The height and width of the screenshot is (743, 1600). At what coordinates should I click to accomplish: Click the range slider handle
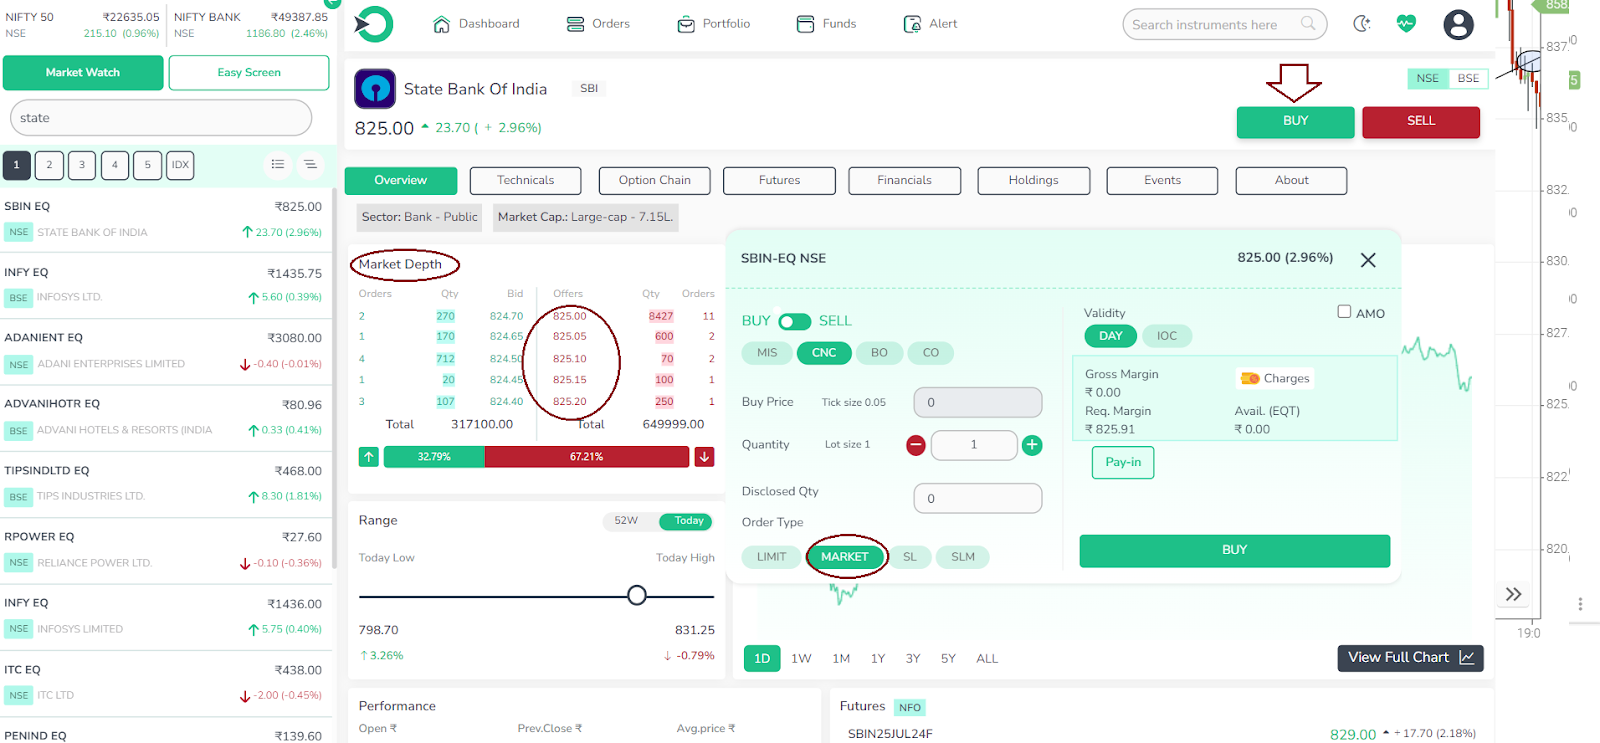(x=637, y=596)
